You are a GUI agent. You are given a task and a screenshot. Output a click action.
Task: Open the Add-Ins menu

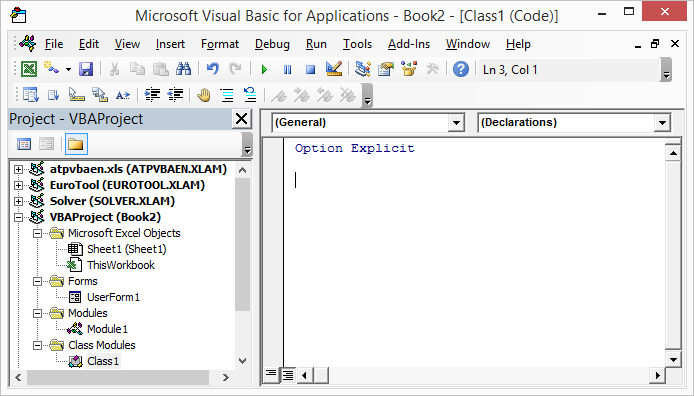point(409,44)
